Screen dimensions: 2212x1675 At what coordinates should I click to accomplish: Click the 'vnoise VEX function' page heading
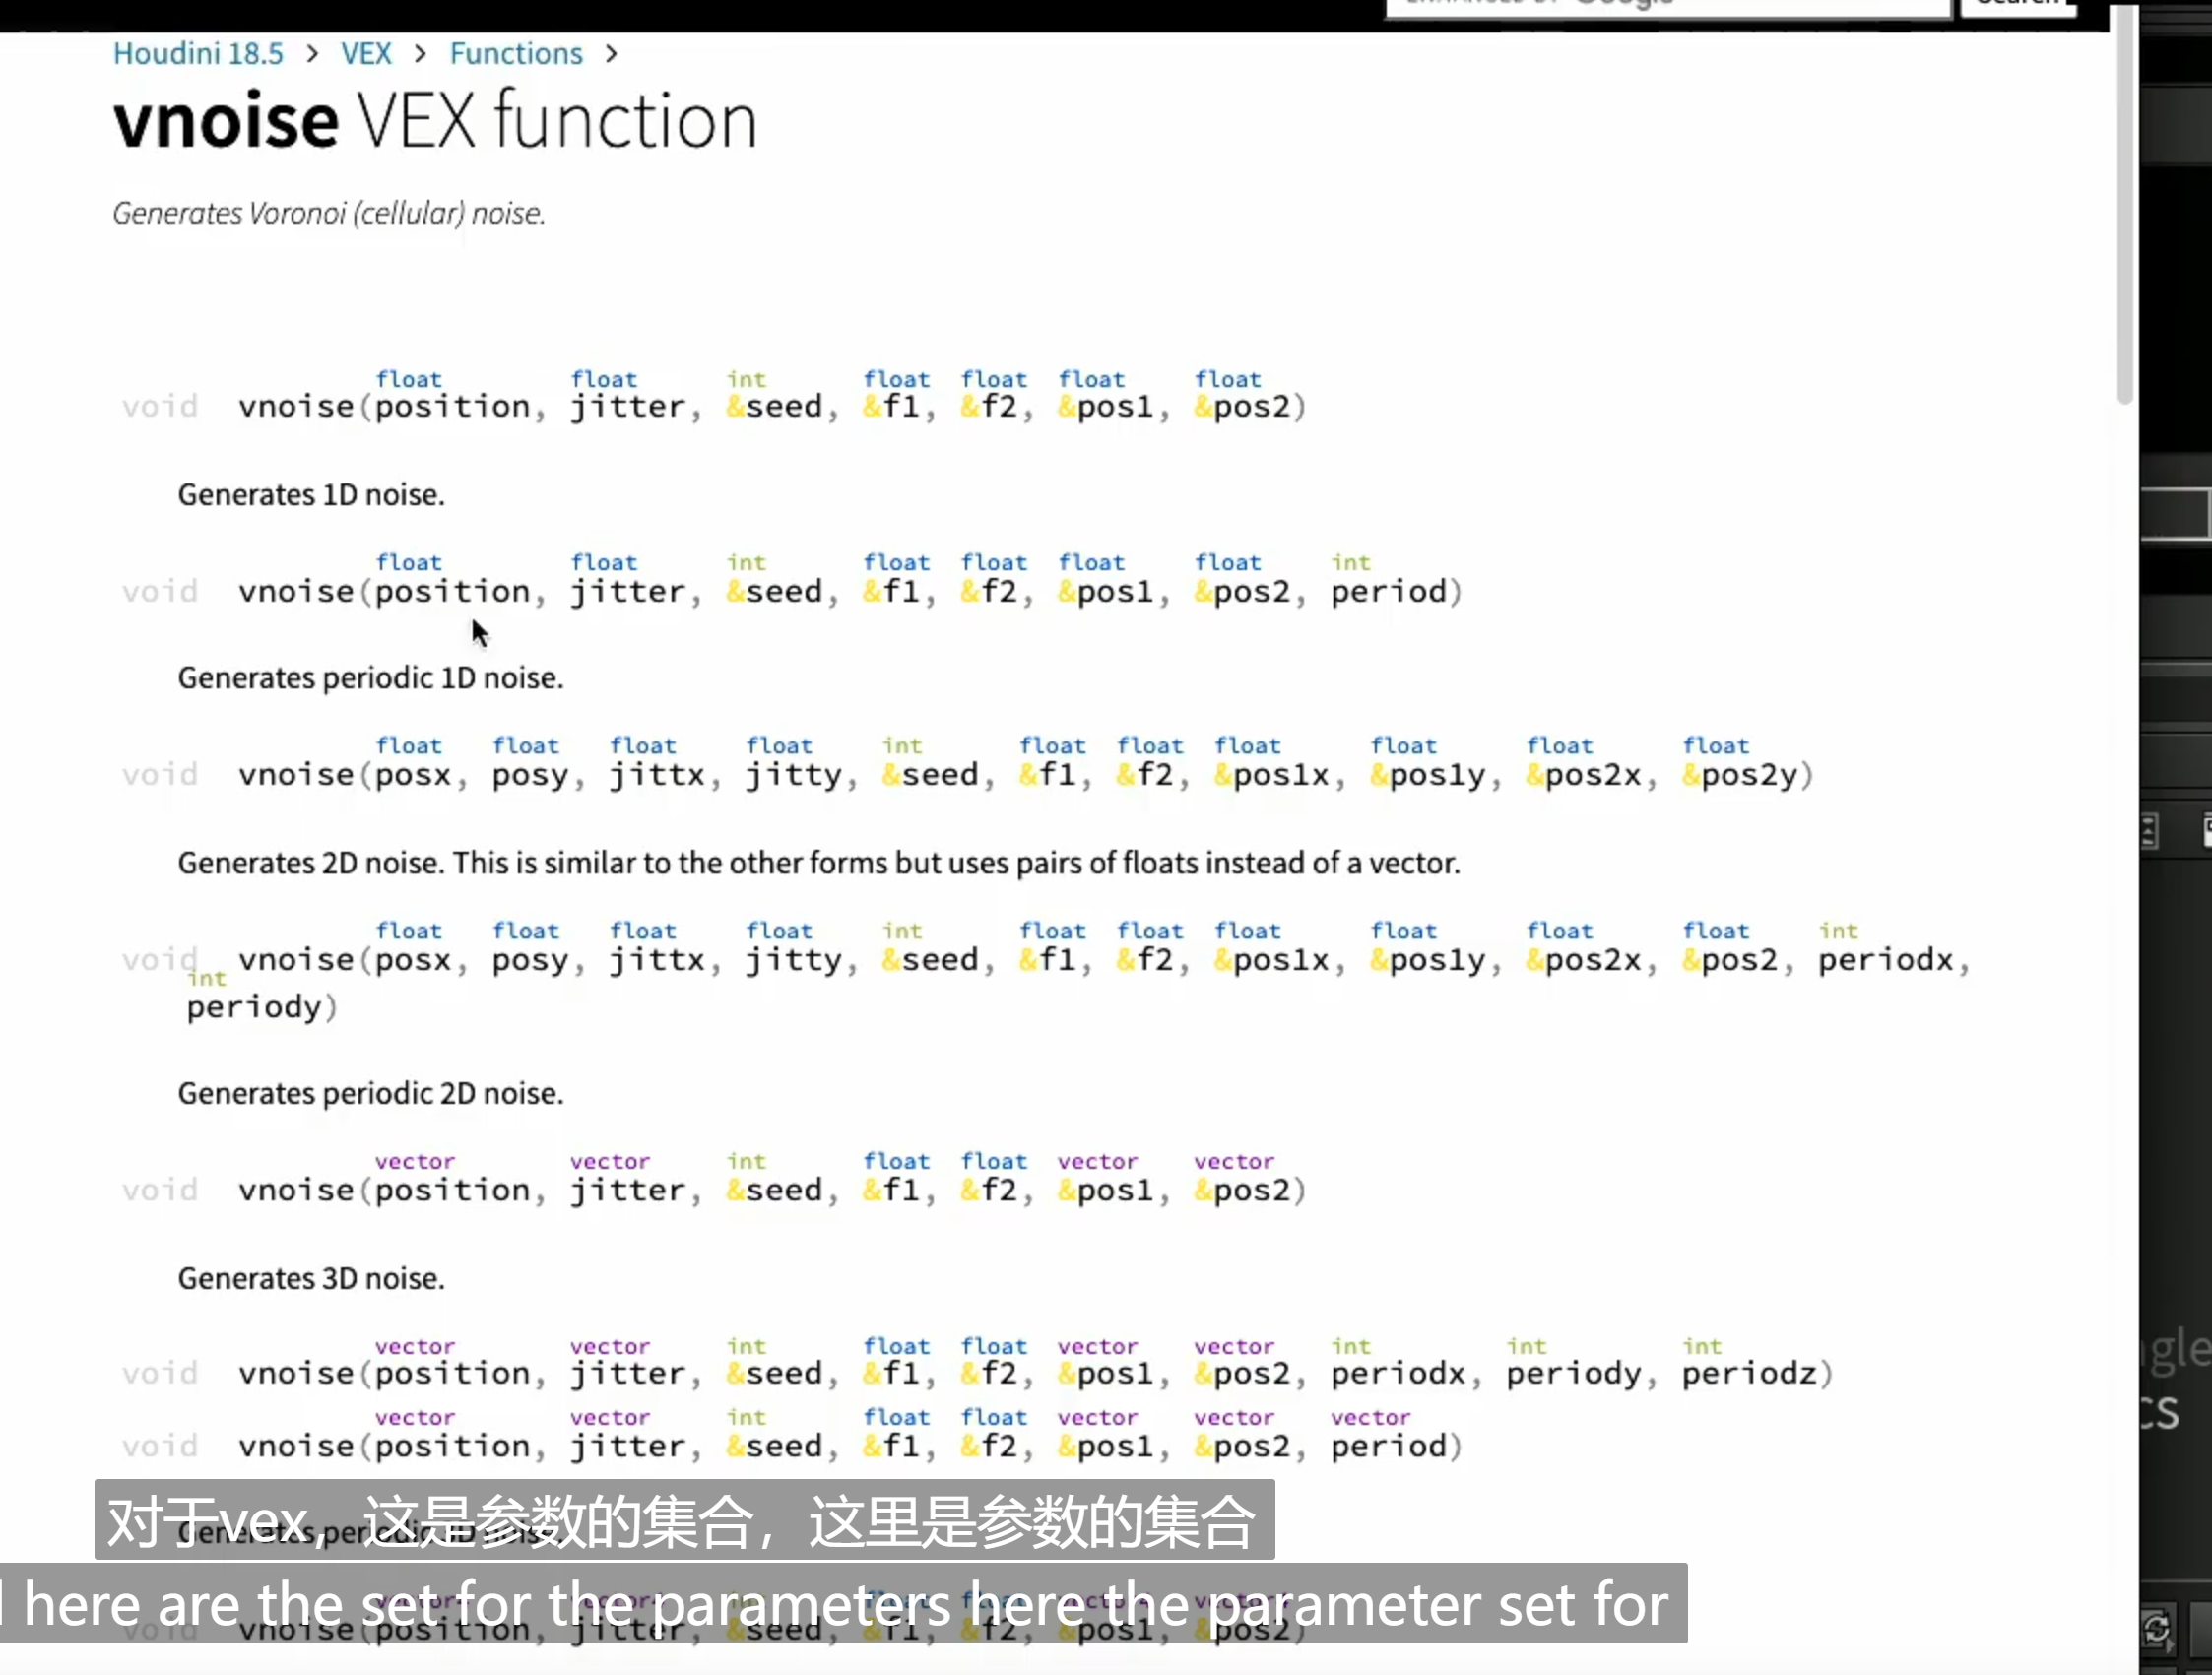(436, 121)
